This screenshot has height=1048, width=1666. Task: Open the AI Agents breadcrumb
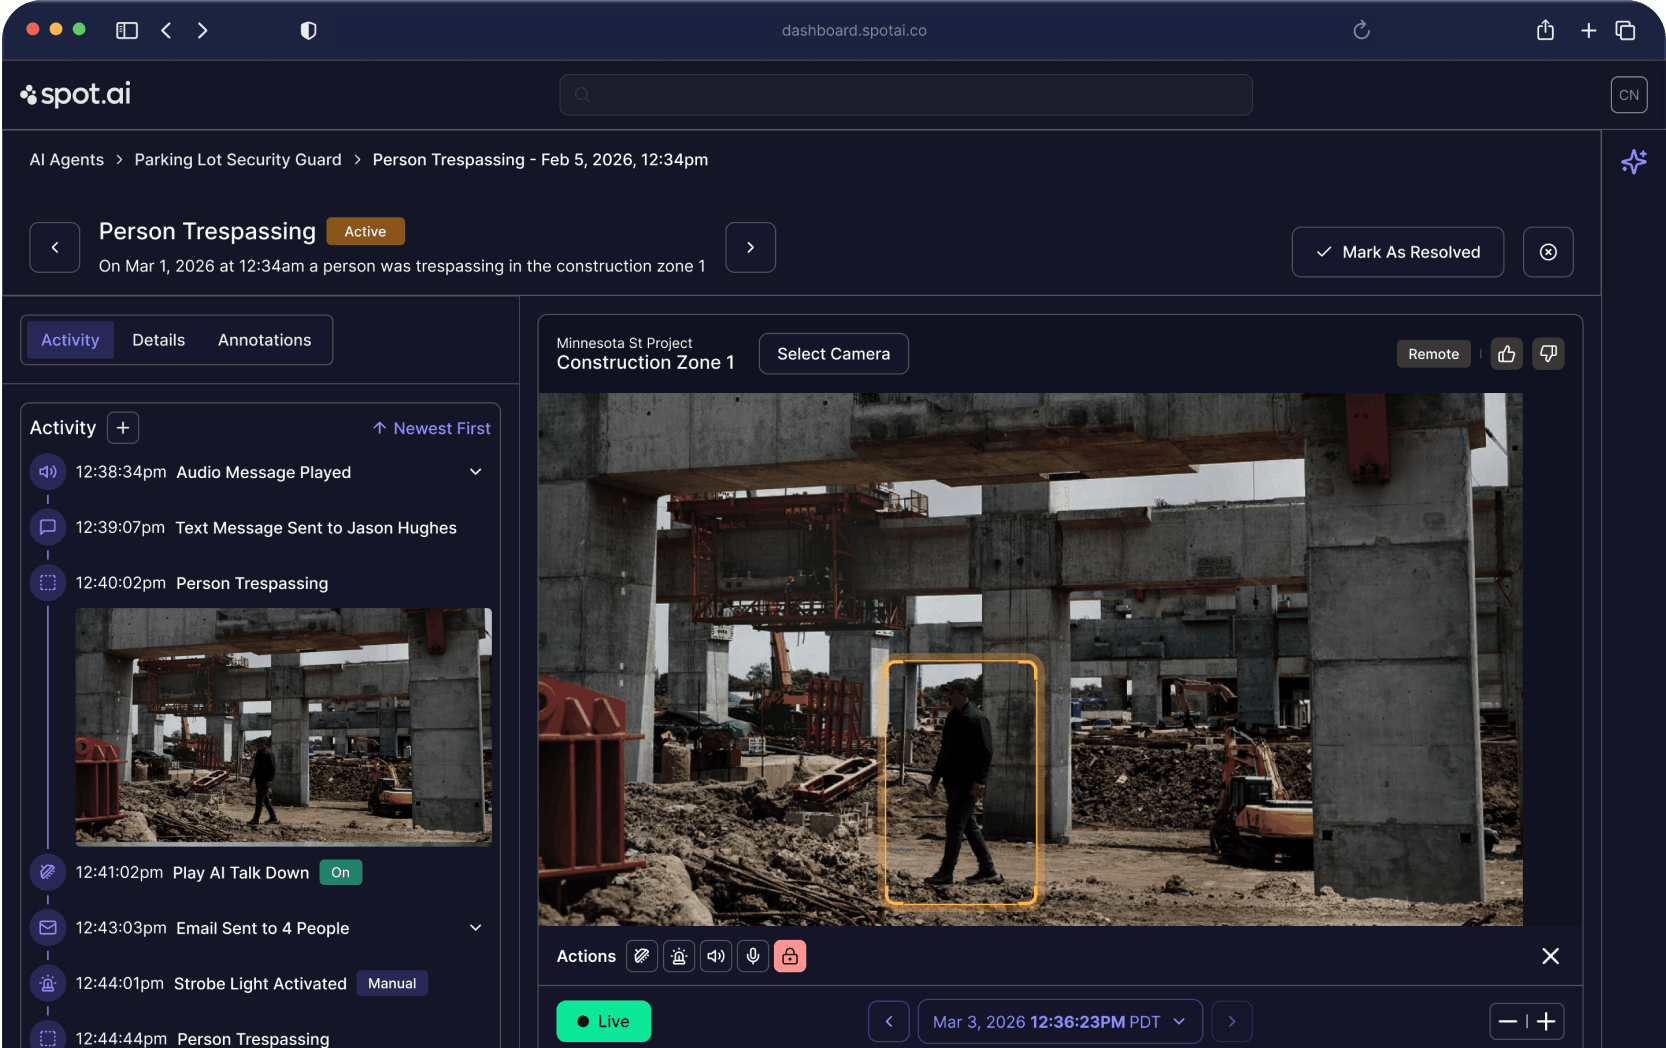67,160
